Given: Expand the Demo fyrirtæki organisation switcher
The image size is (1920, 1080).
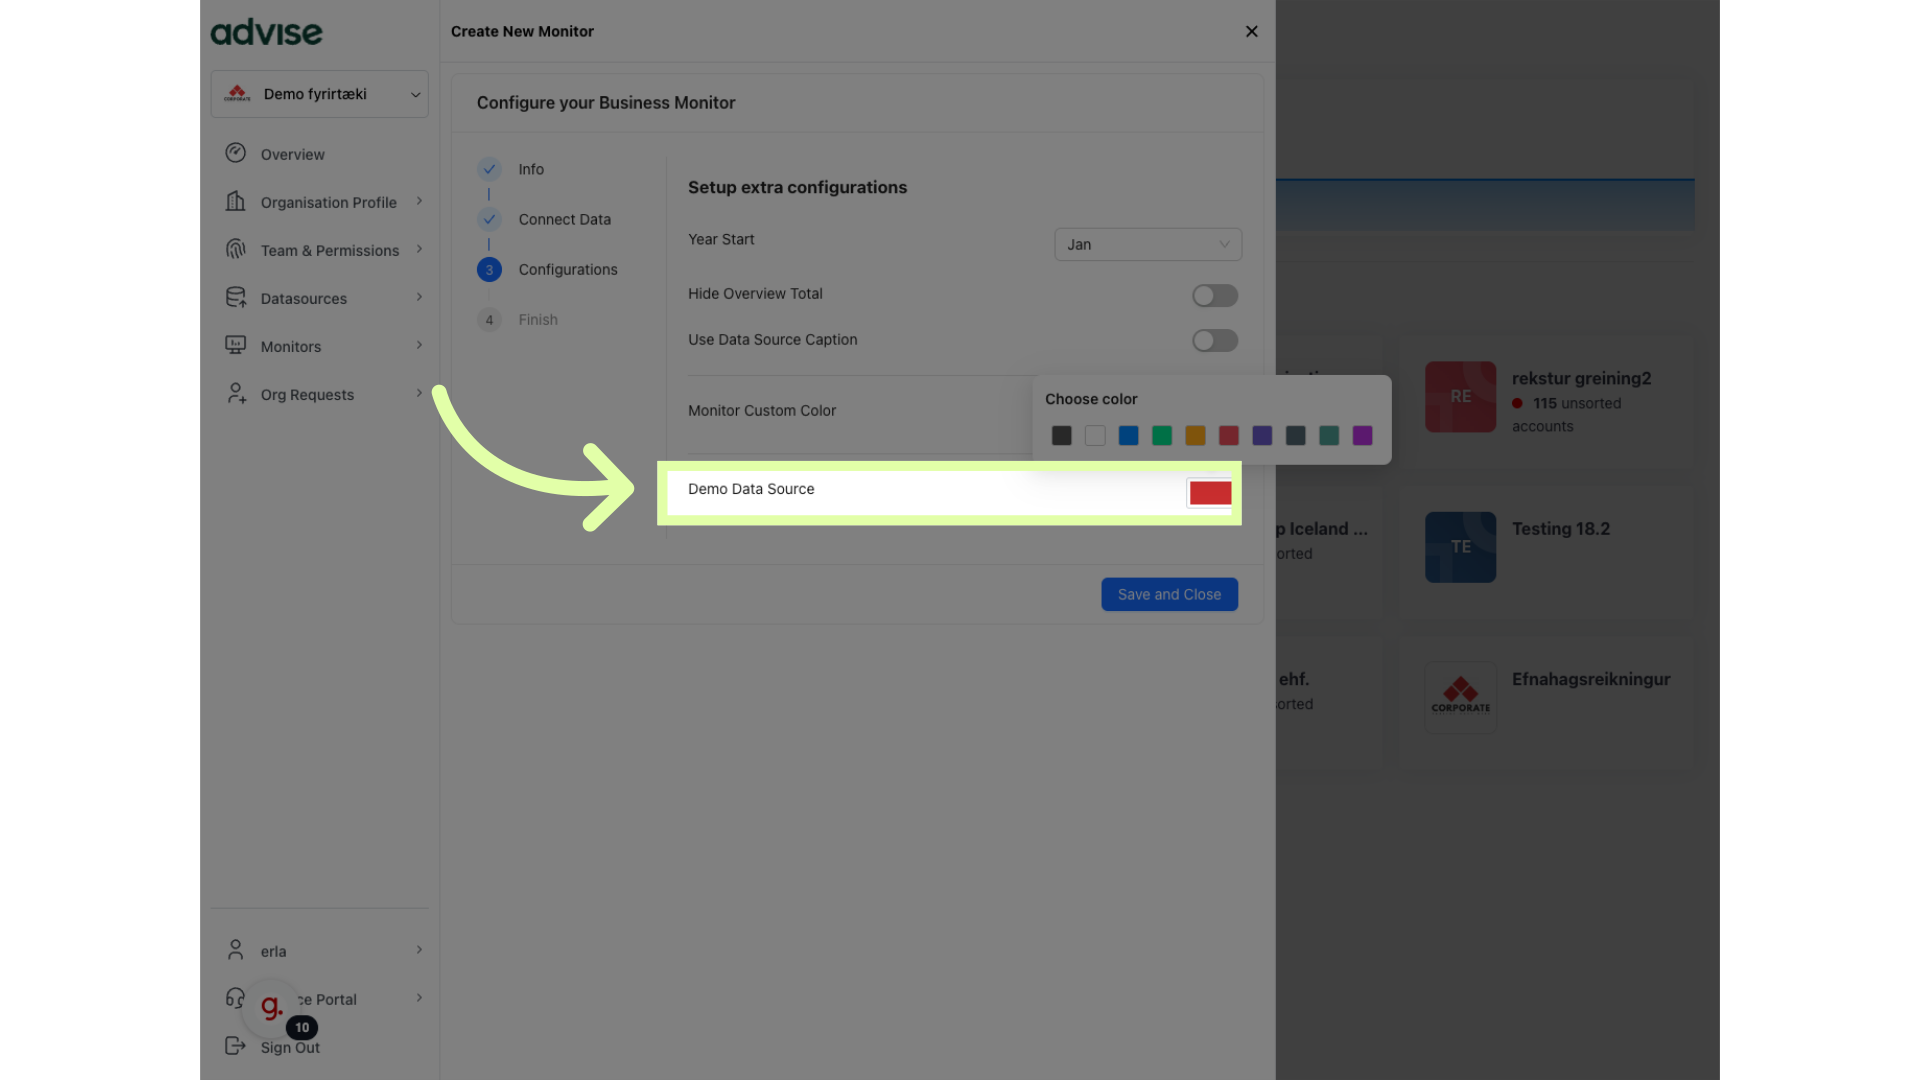Looking at the screenshot, I should coord(415,93).
